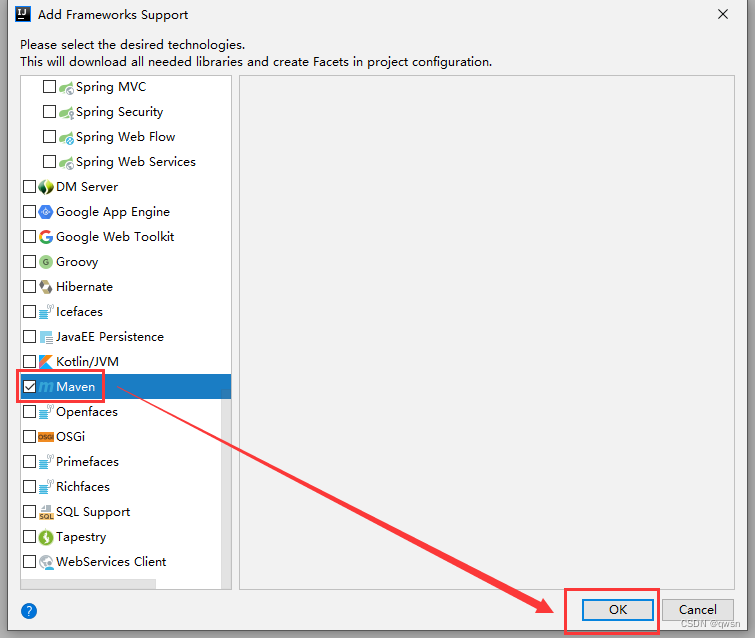Click the Groovy icon
This screenshot has width=755, height=638.
pos(46,262)
